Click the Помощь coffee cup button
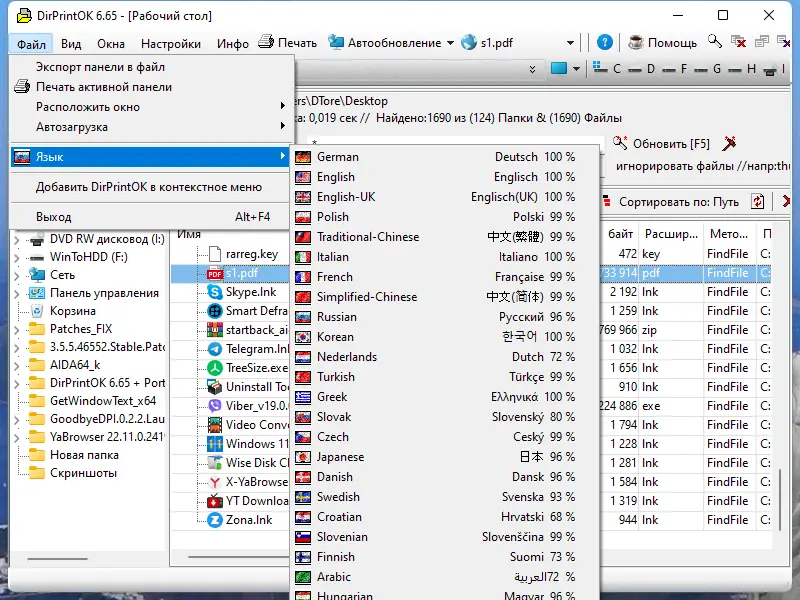This screenshot has height=600, width=800. [662, 43]
